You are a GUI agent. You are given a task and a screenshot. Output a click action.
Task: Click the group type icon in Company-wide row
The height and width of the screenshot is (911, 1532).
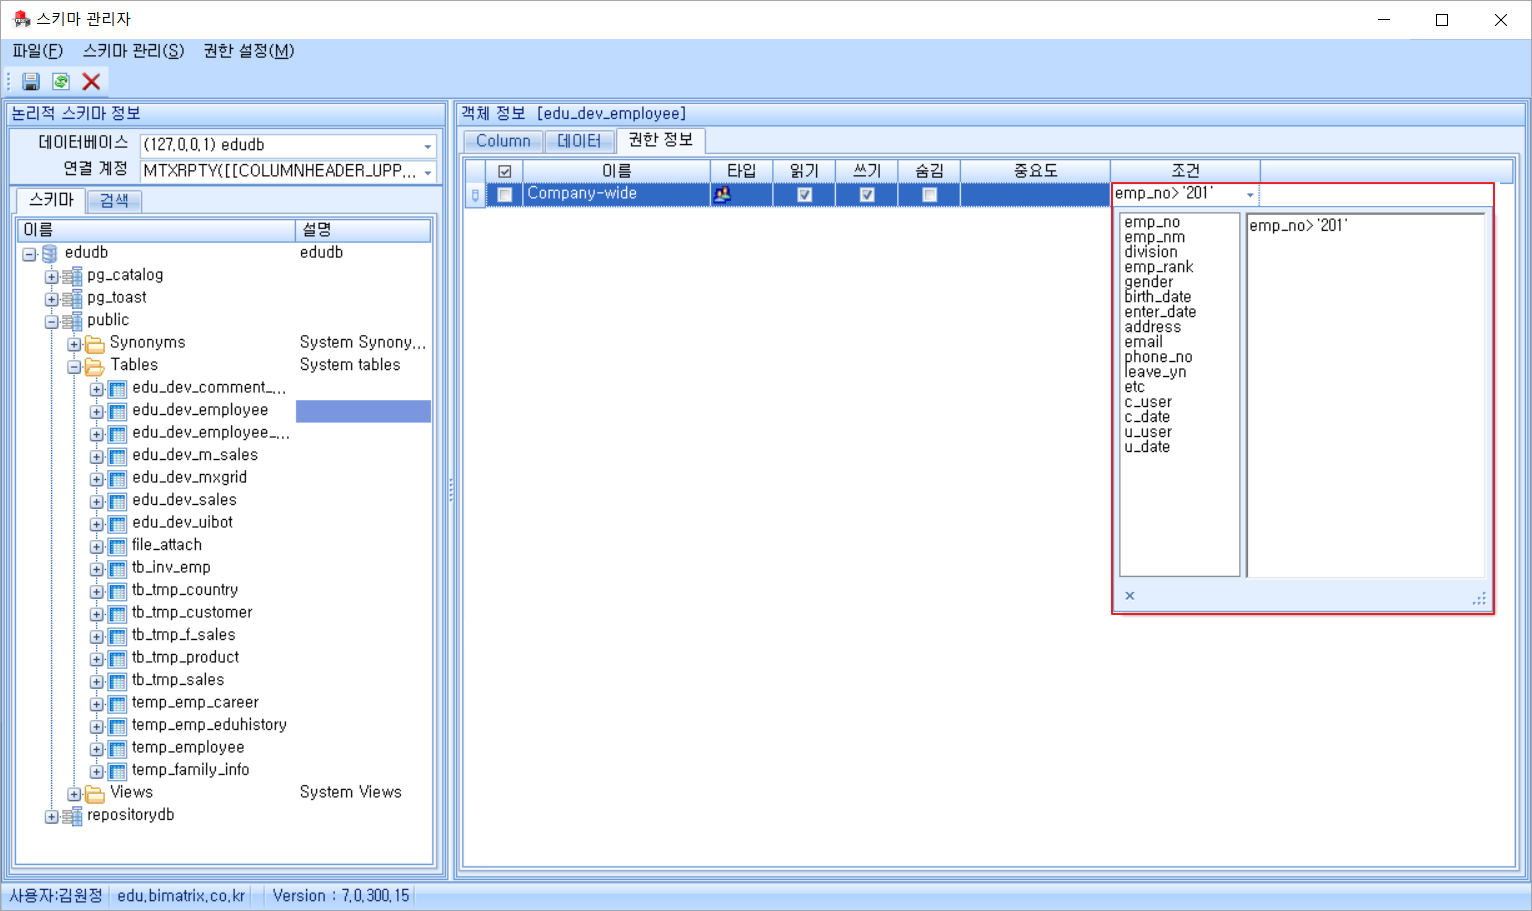click(722, 194)
